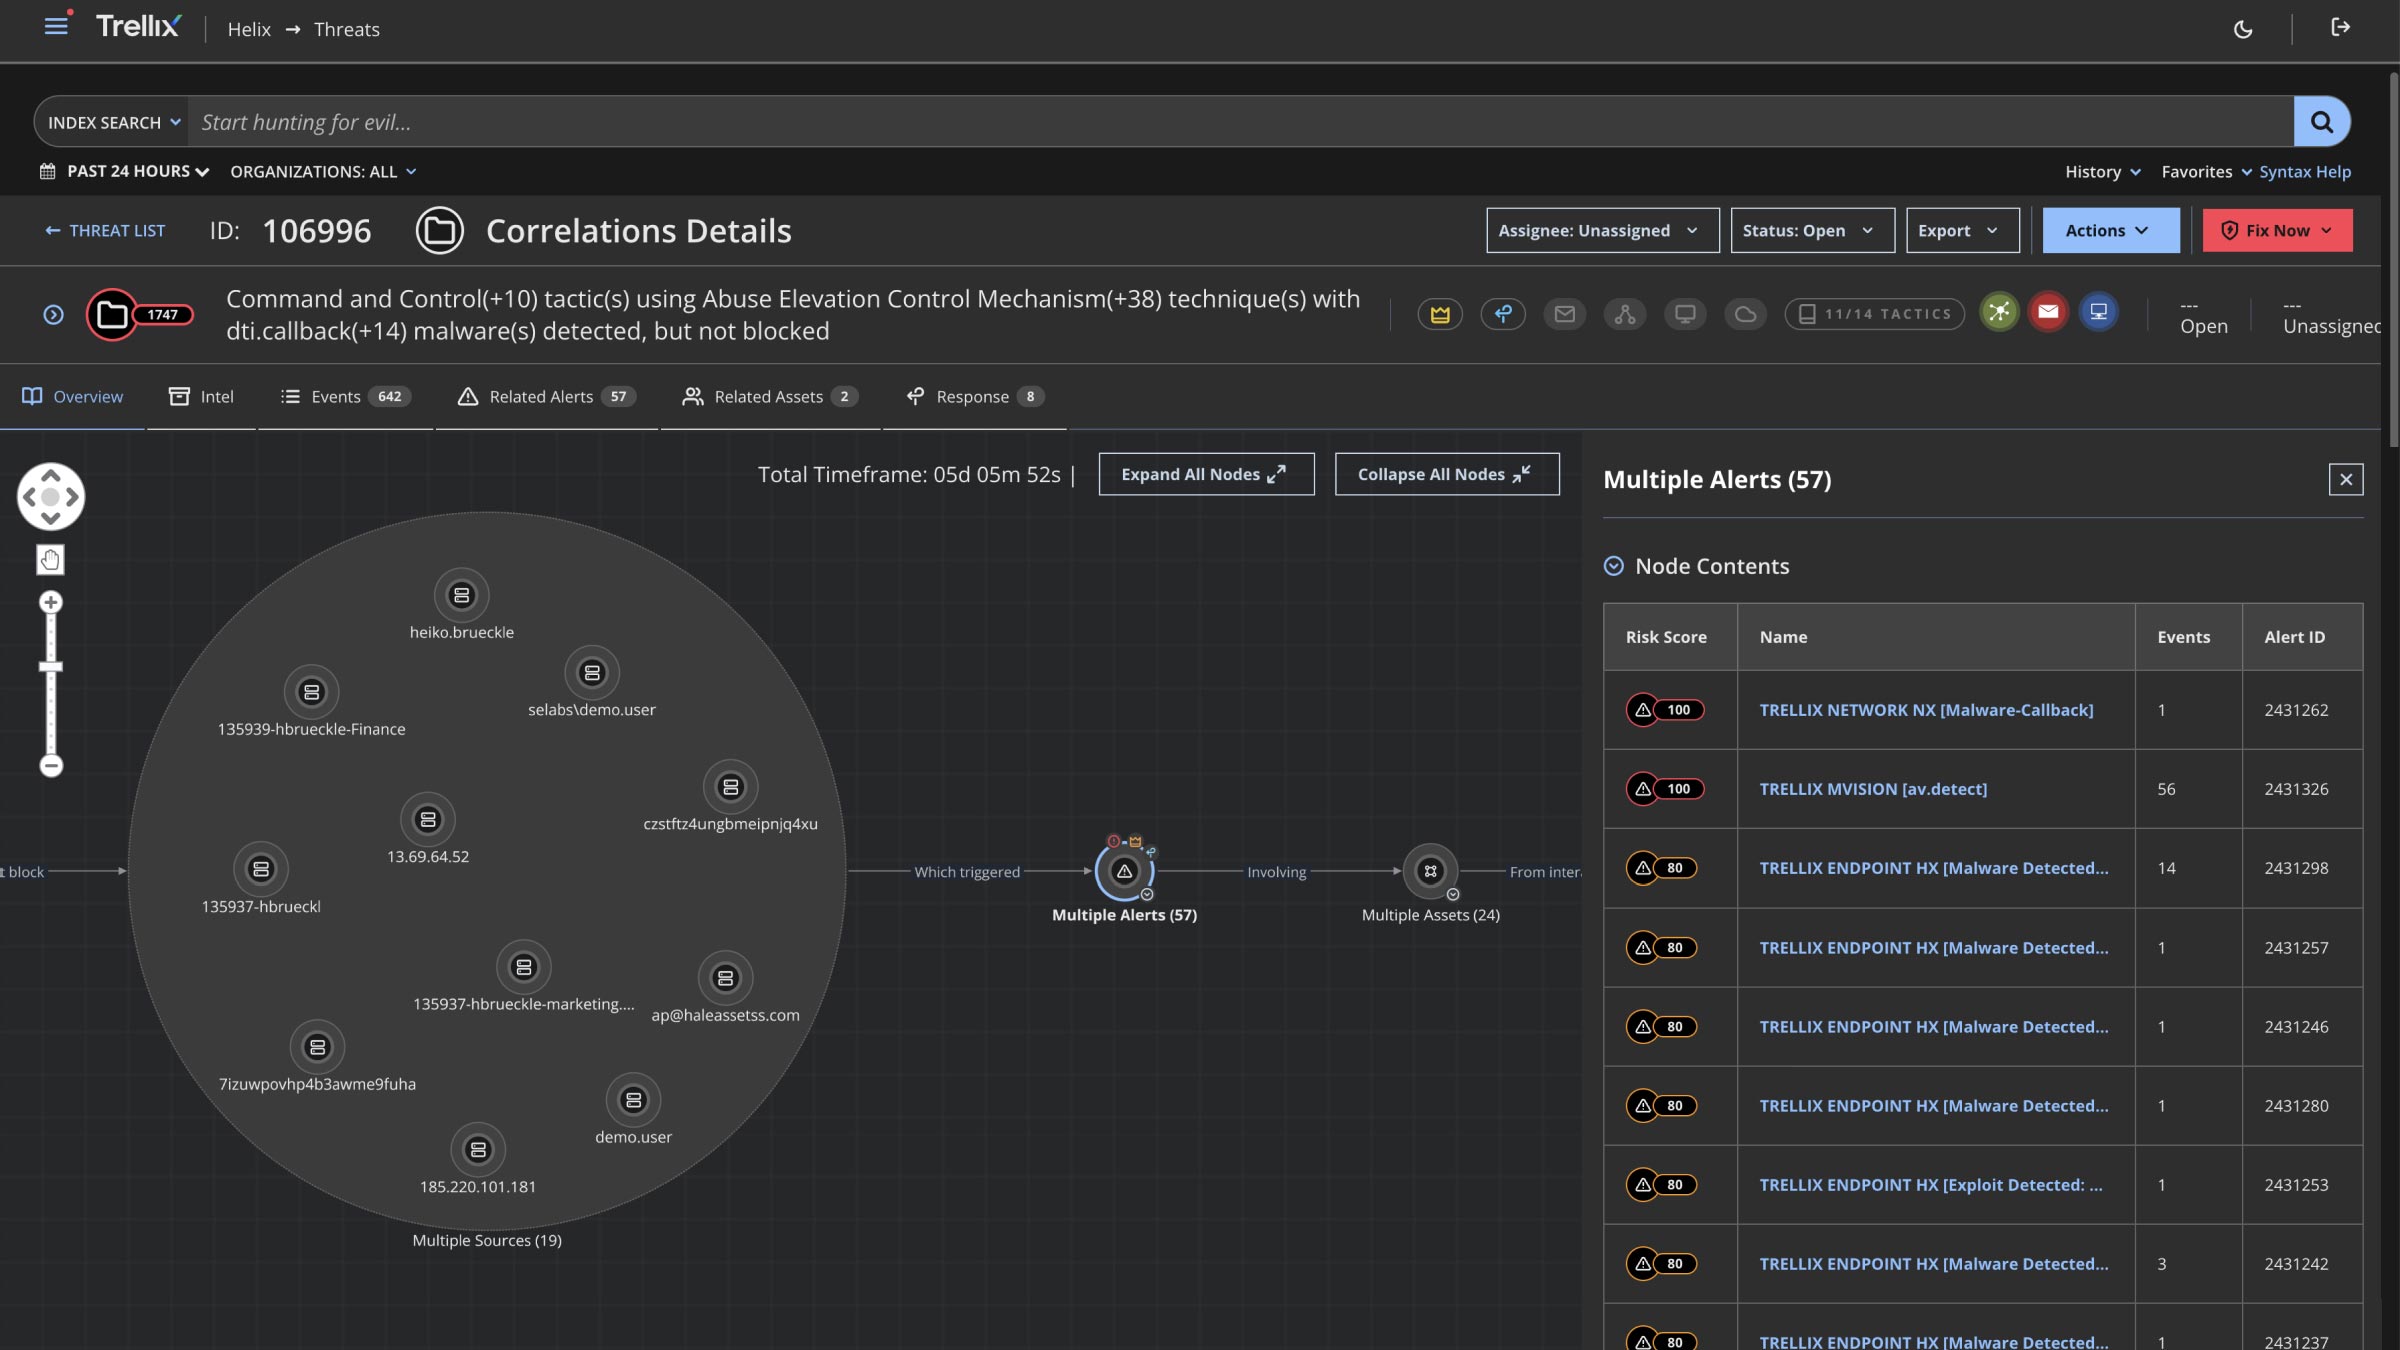Select the 185.220.101.181 node
Image resolution: width=2400 pixels, height=1350 pixels.
coord(478,1150)
